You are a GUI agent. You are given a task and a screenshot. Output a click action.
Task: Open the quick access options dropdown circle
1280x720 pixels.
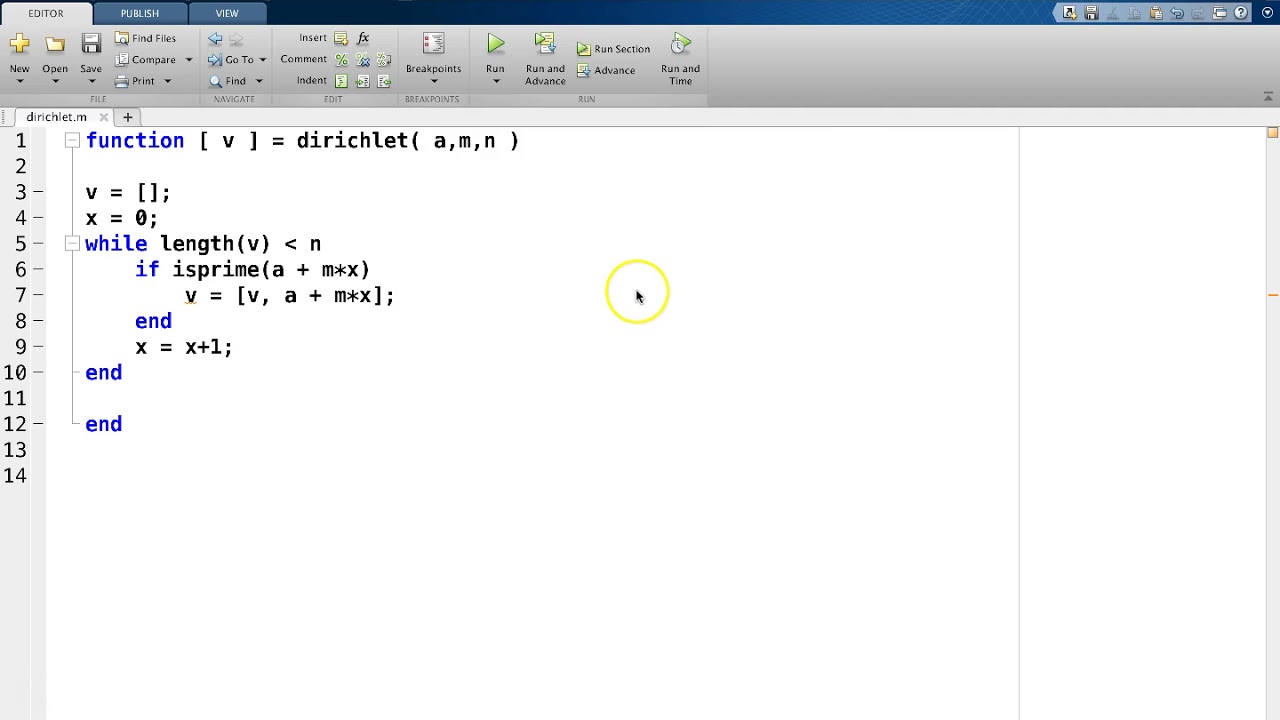[1267, 13]
